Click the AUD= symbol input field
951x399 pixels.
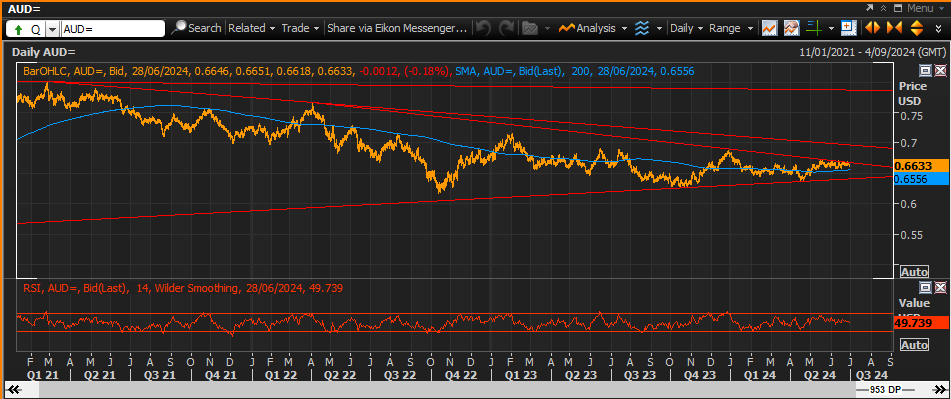113,28
